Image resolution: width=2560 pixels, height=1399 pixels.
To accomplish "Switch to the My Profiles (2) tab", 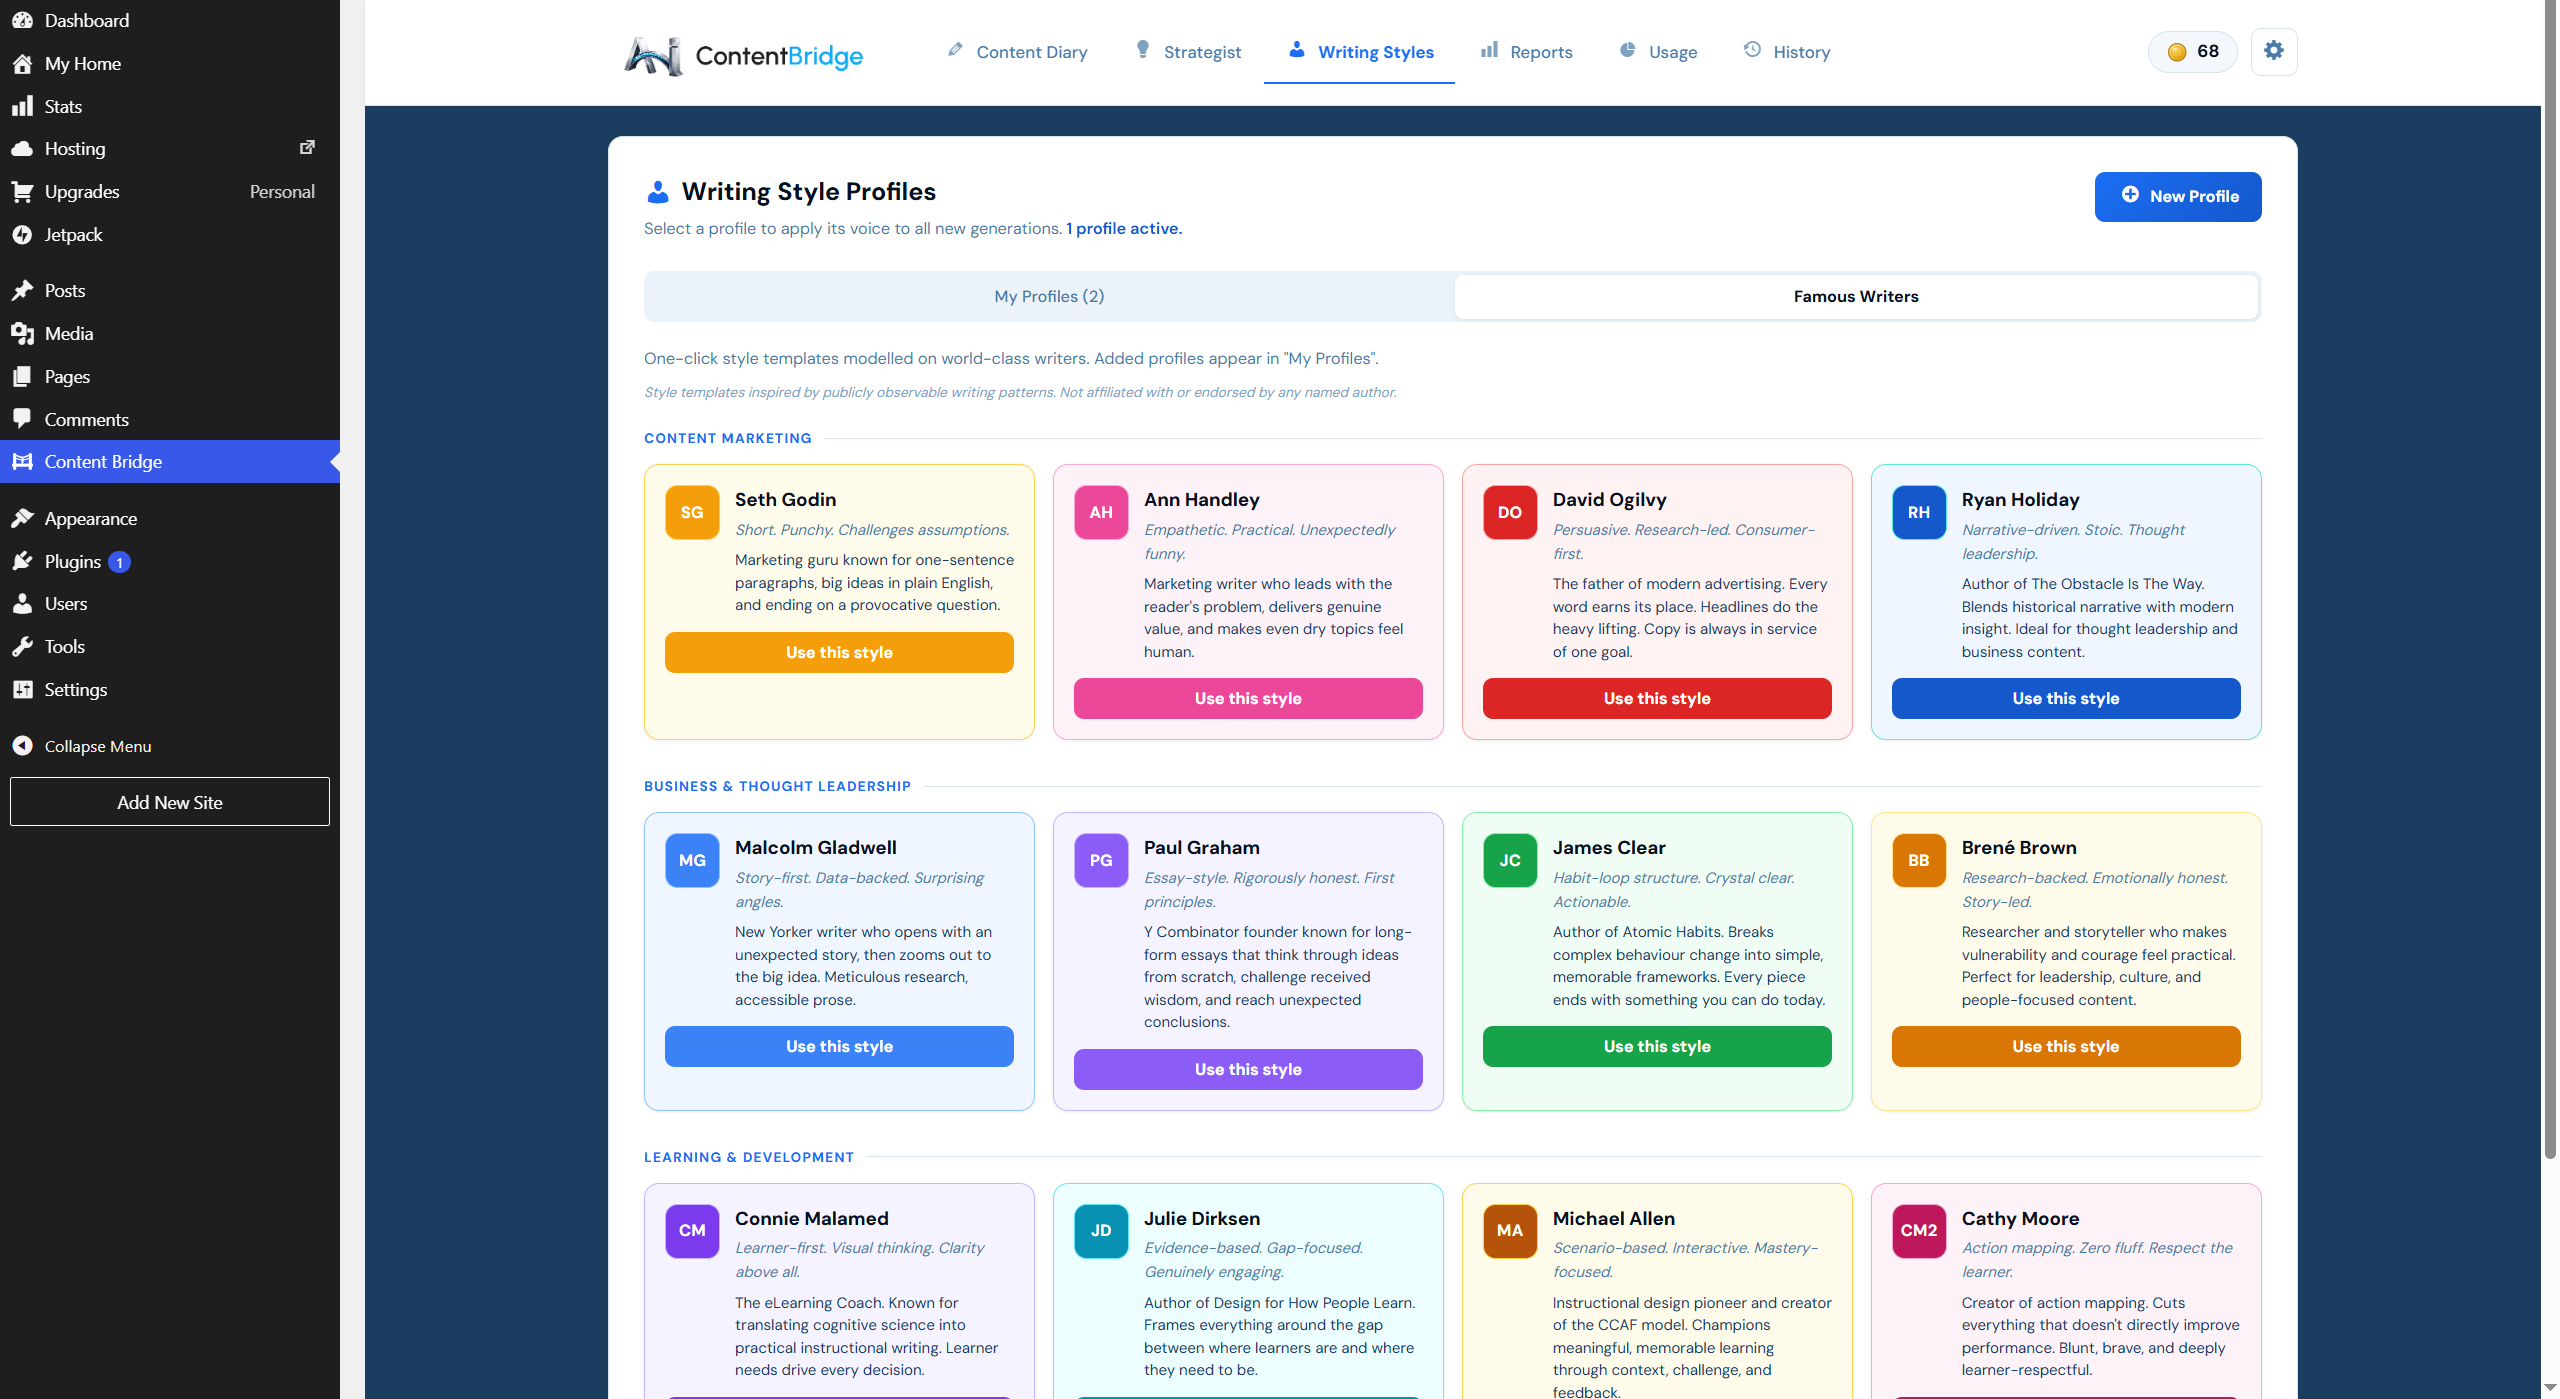I will [1049, 297].
